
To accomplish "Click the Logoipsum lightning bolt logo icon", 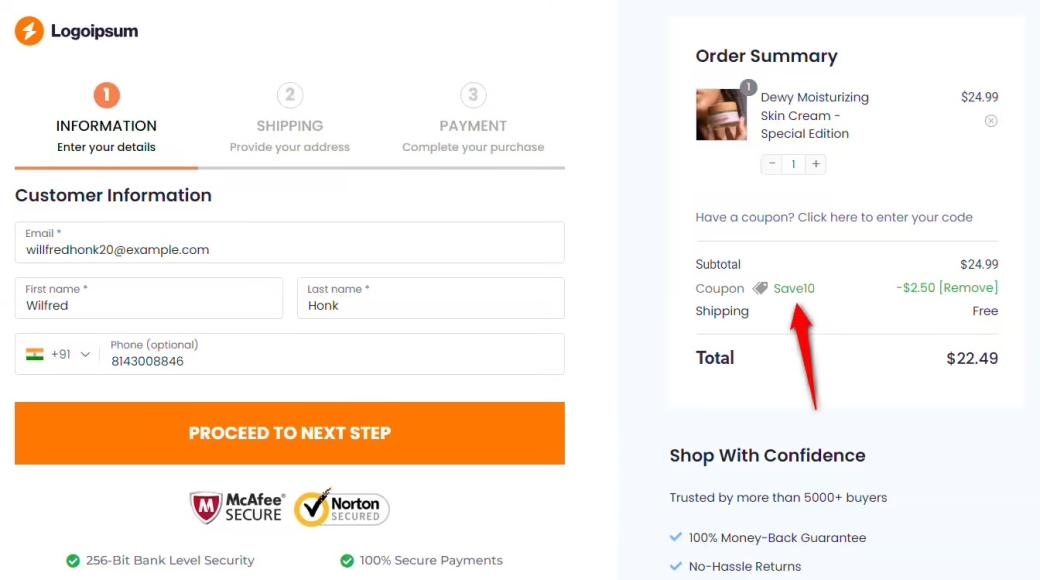I will (27, 31).
